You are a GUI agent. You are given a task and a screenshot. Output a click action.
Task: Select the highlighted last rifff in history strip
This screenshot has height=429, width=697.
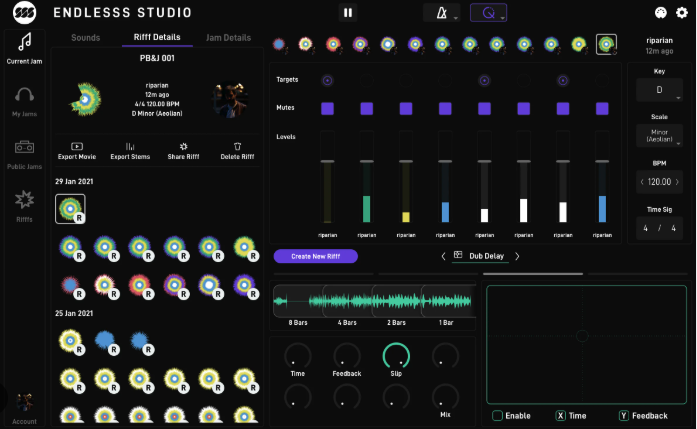click(x=606, y=44)
